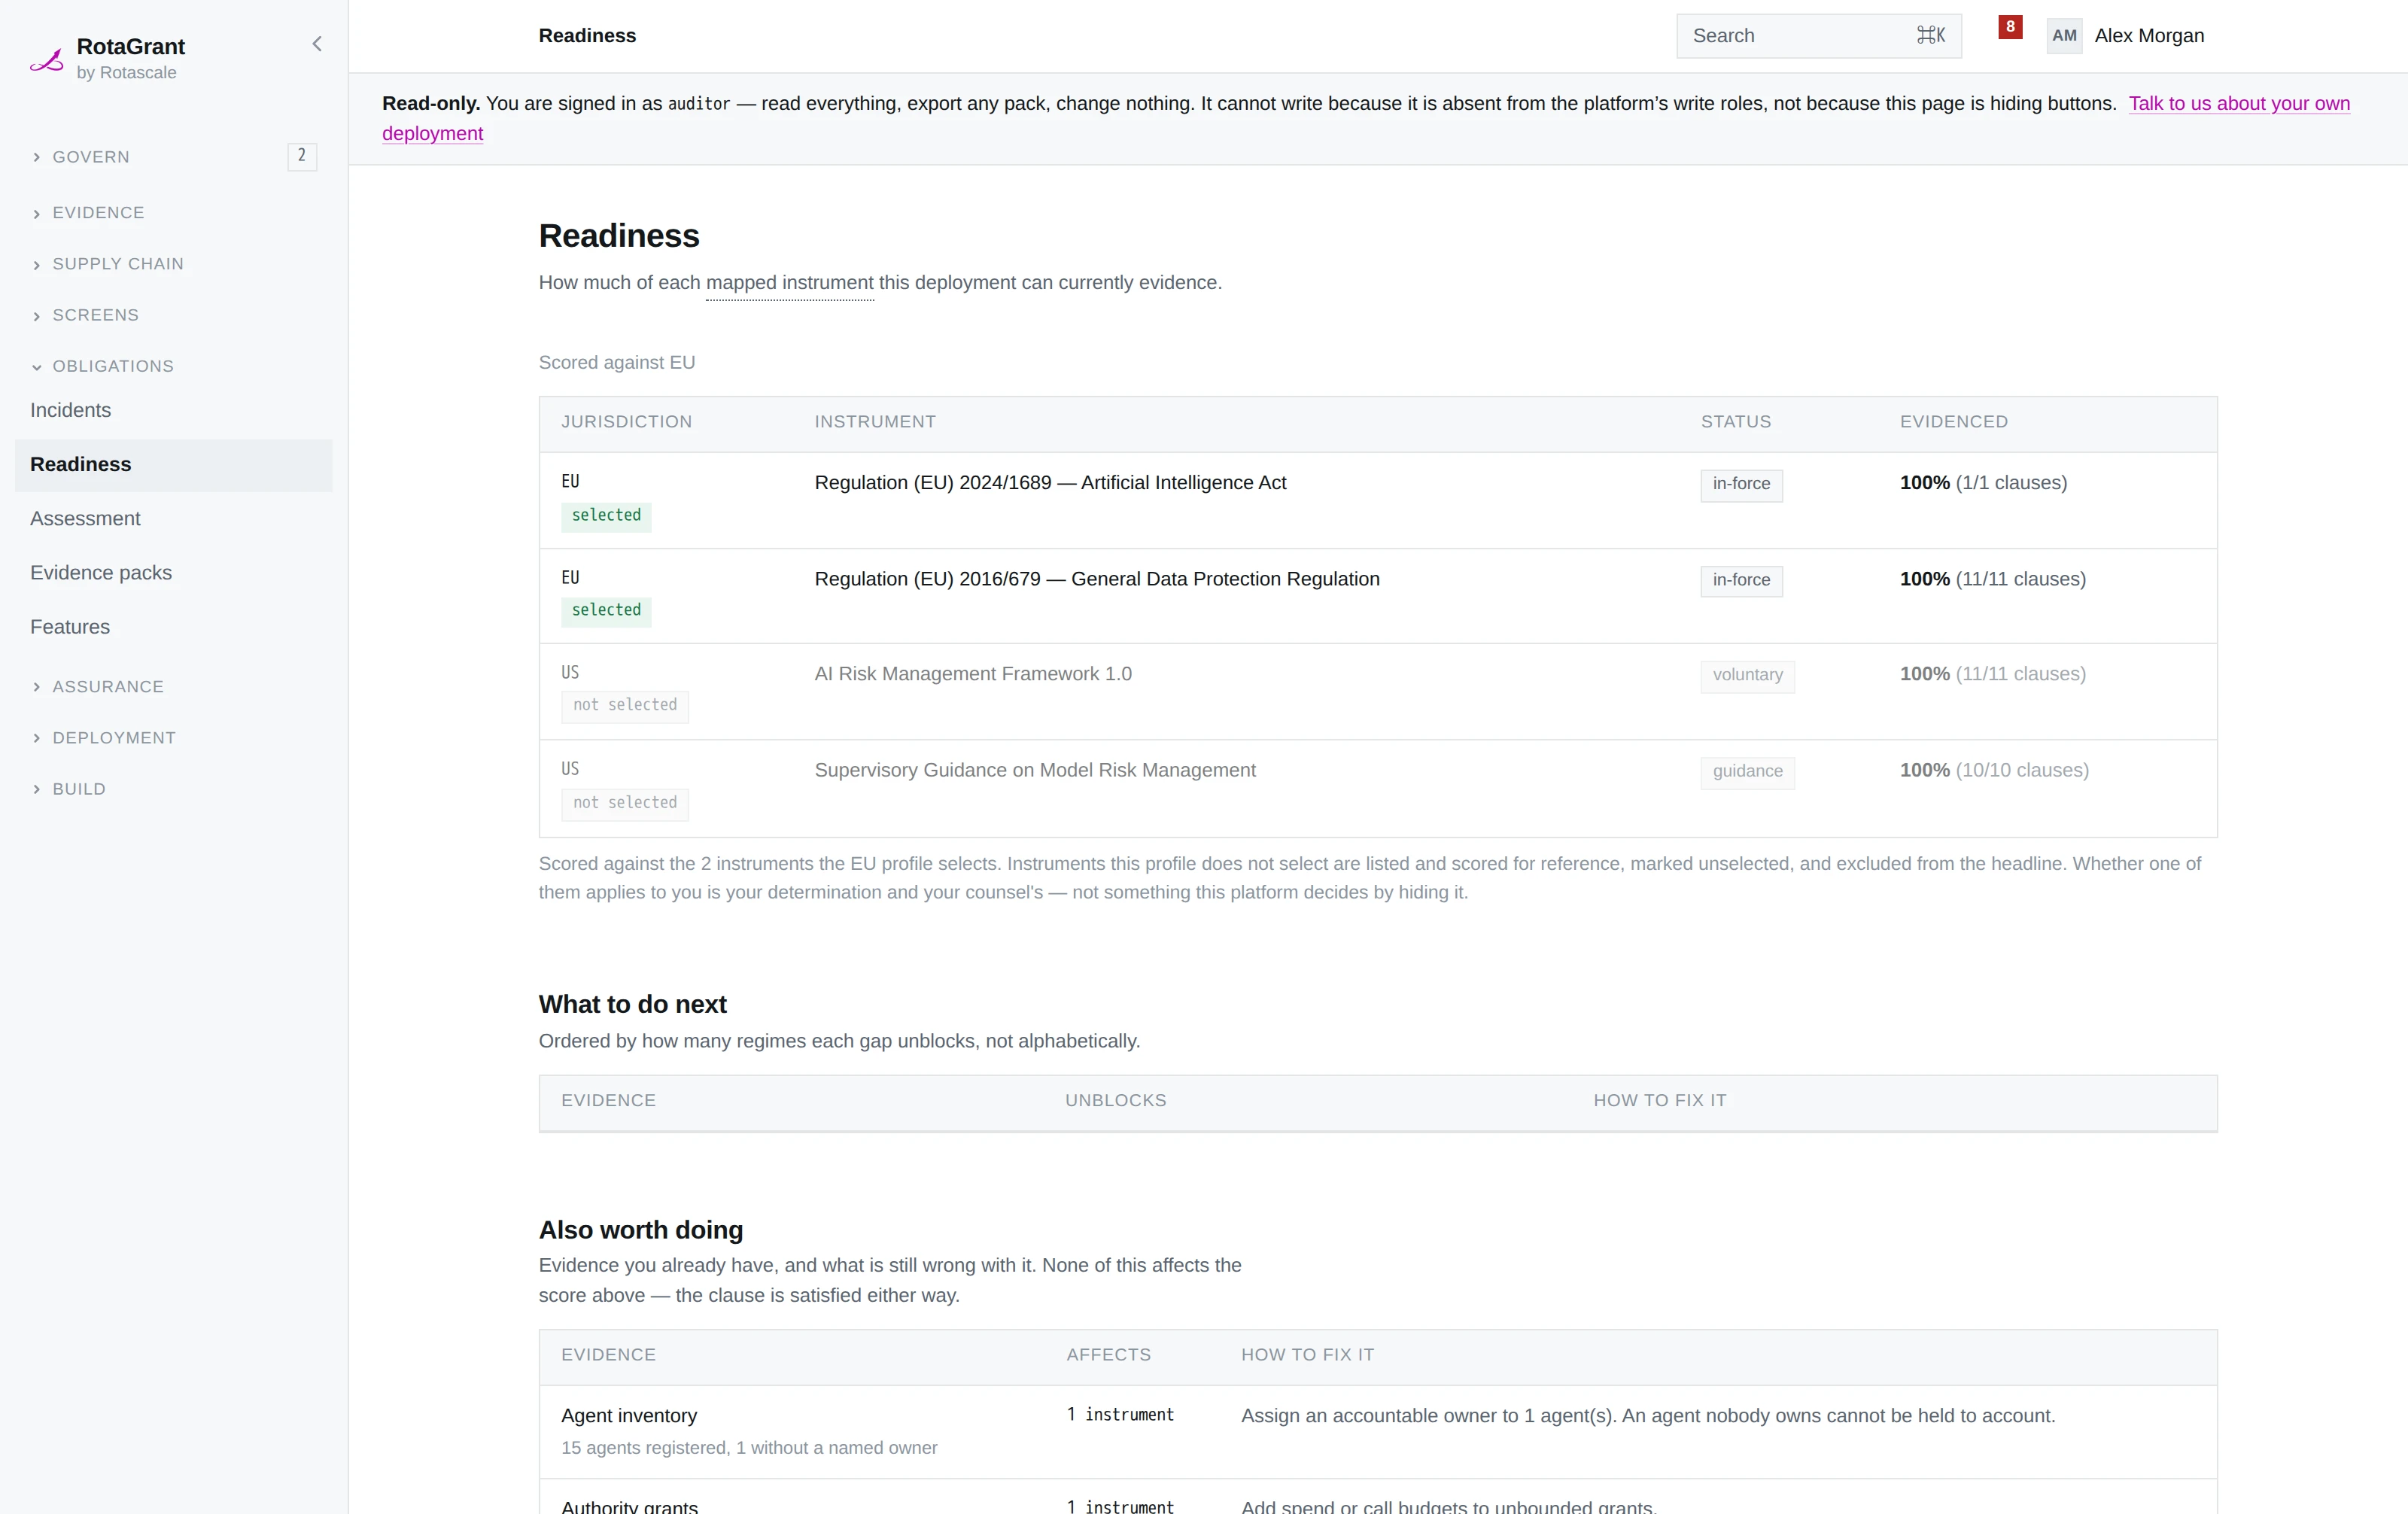Viewport: 2408px width, 1514px height.
Task: Click the Affects column header
Action: click(x=1108, y=1355)
